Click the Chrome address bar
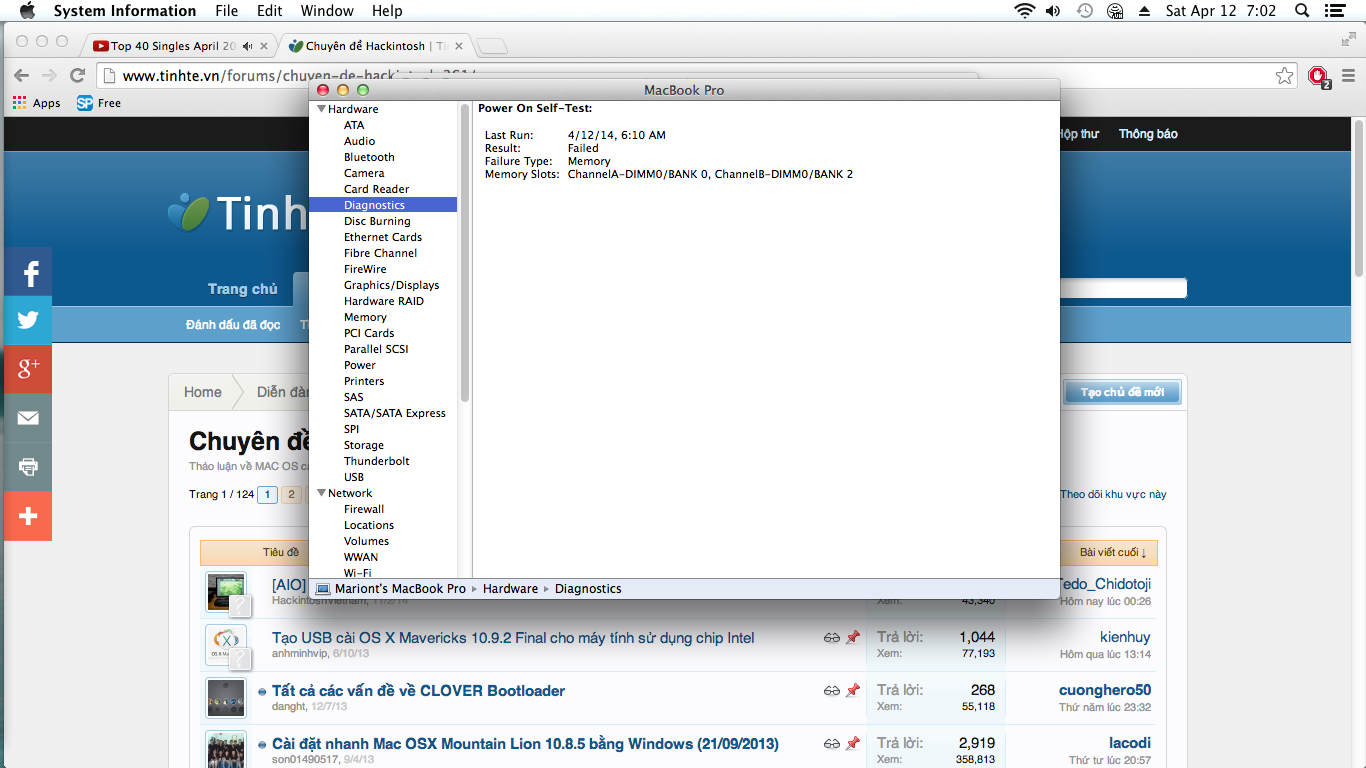This screenshot has height=768, width=1366. click(697, 76)
